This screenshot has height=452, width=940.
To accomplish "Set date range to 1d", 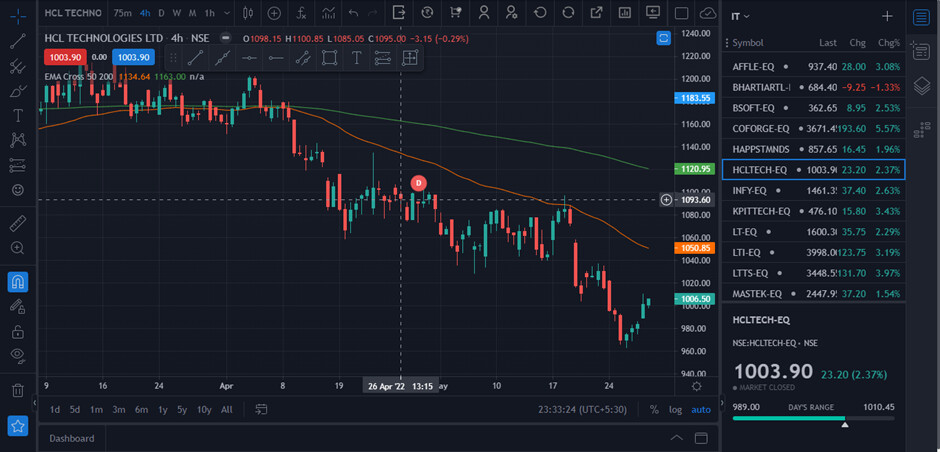I will pyautogui.click(x=55, y=410).
